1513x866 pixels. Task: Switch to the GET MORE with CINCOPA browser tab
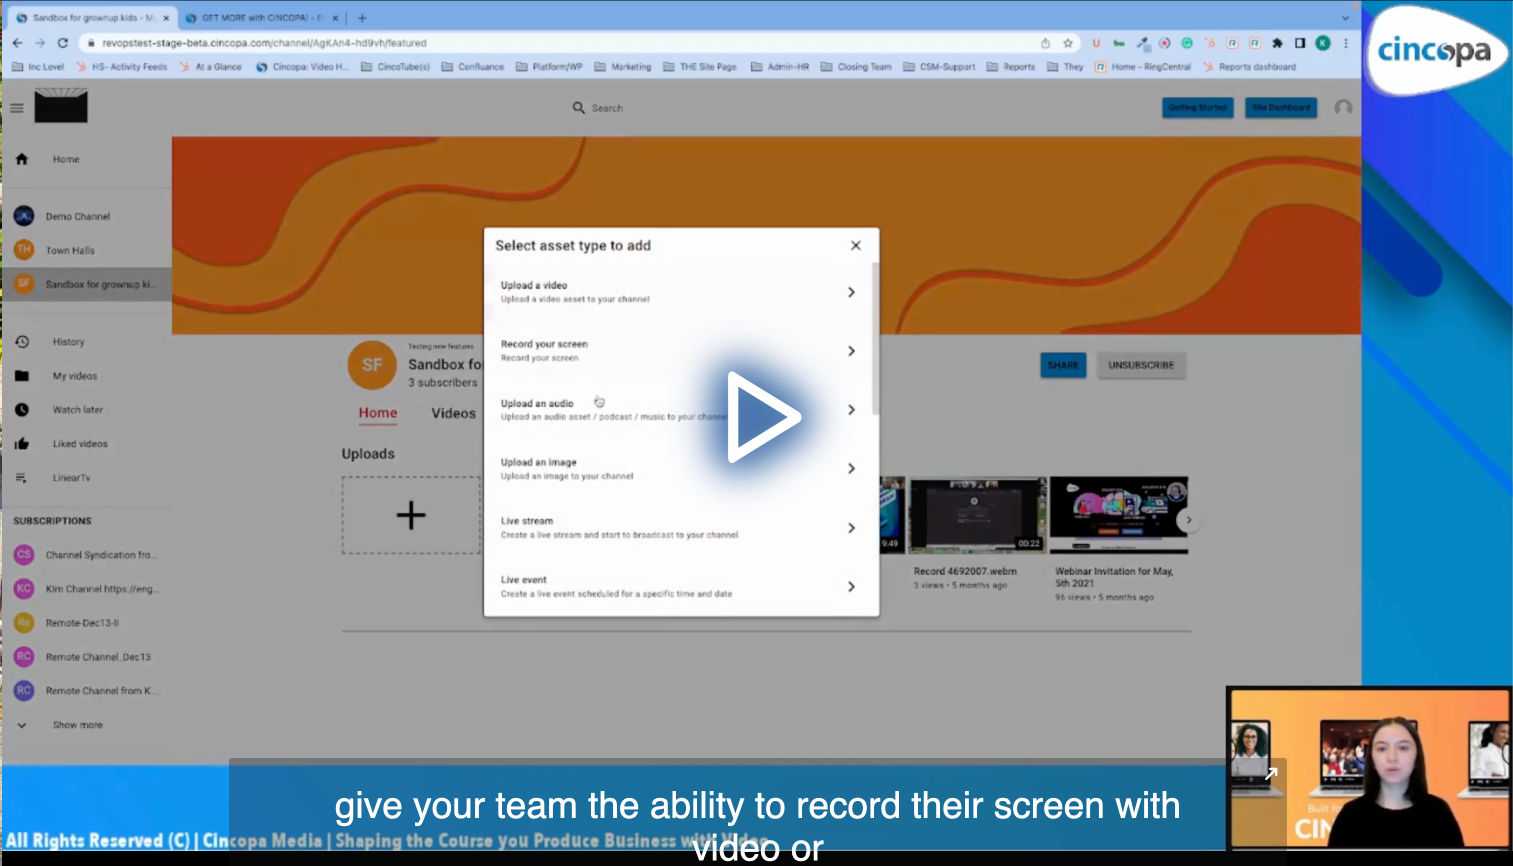click(259, 17)
